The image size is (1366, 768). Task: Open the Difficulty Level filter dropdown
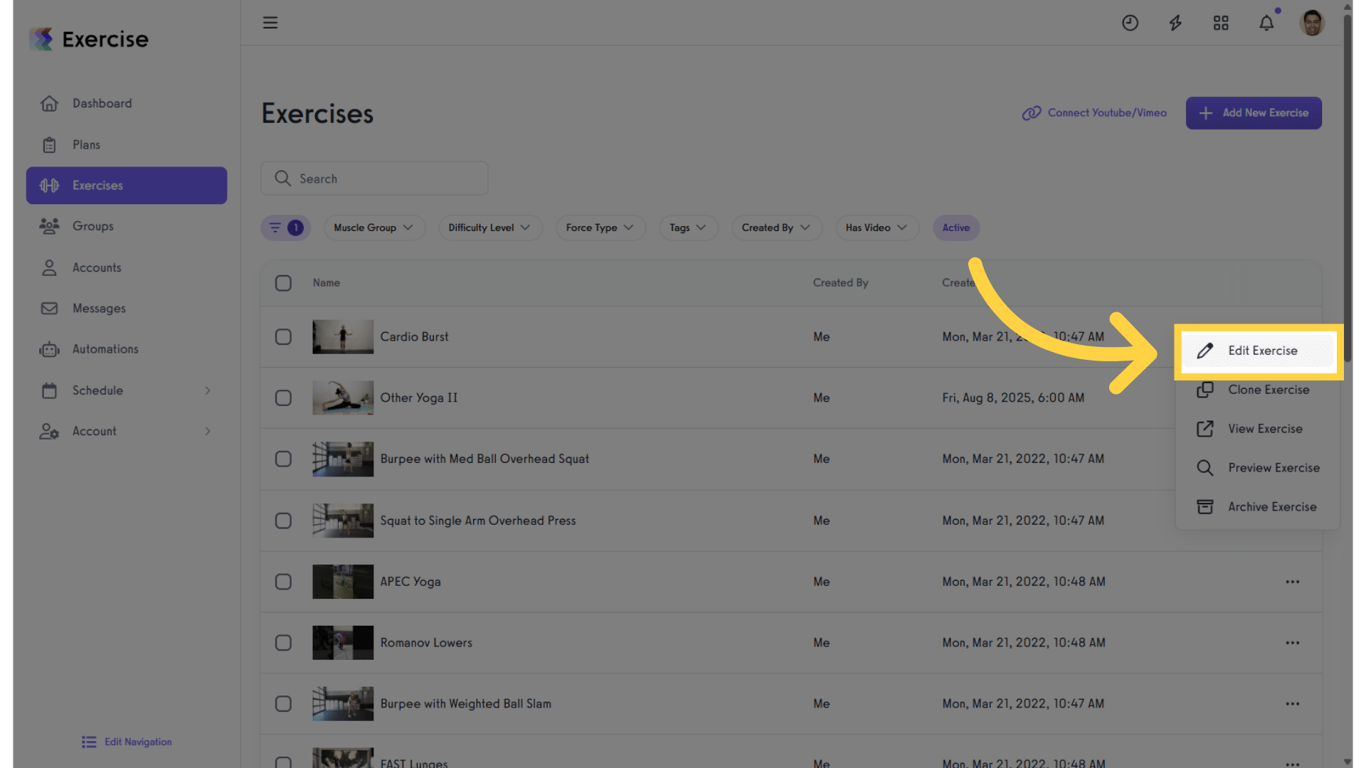click(489, 228)
